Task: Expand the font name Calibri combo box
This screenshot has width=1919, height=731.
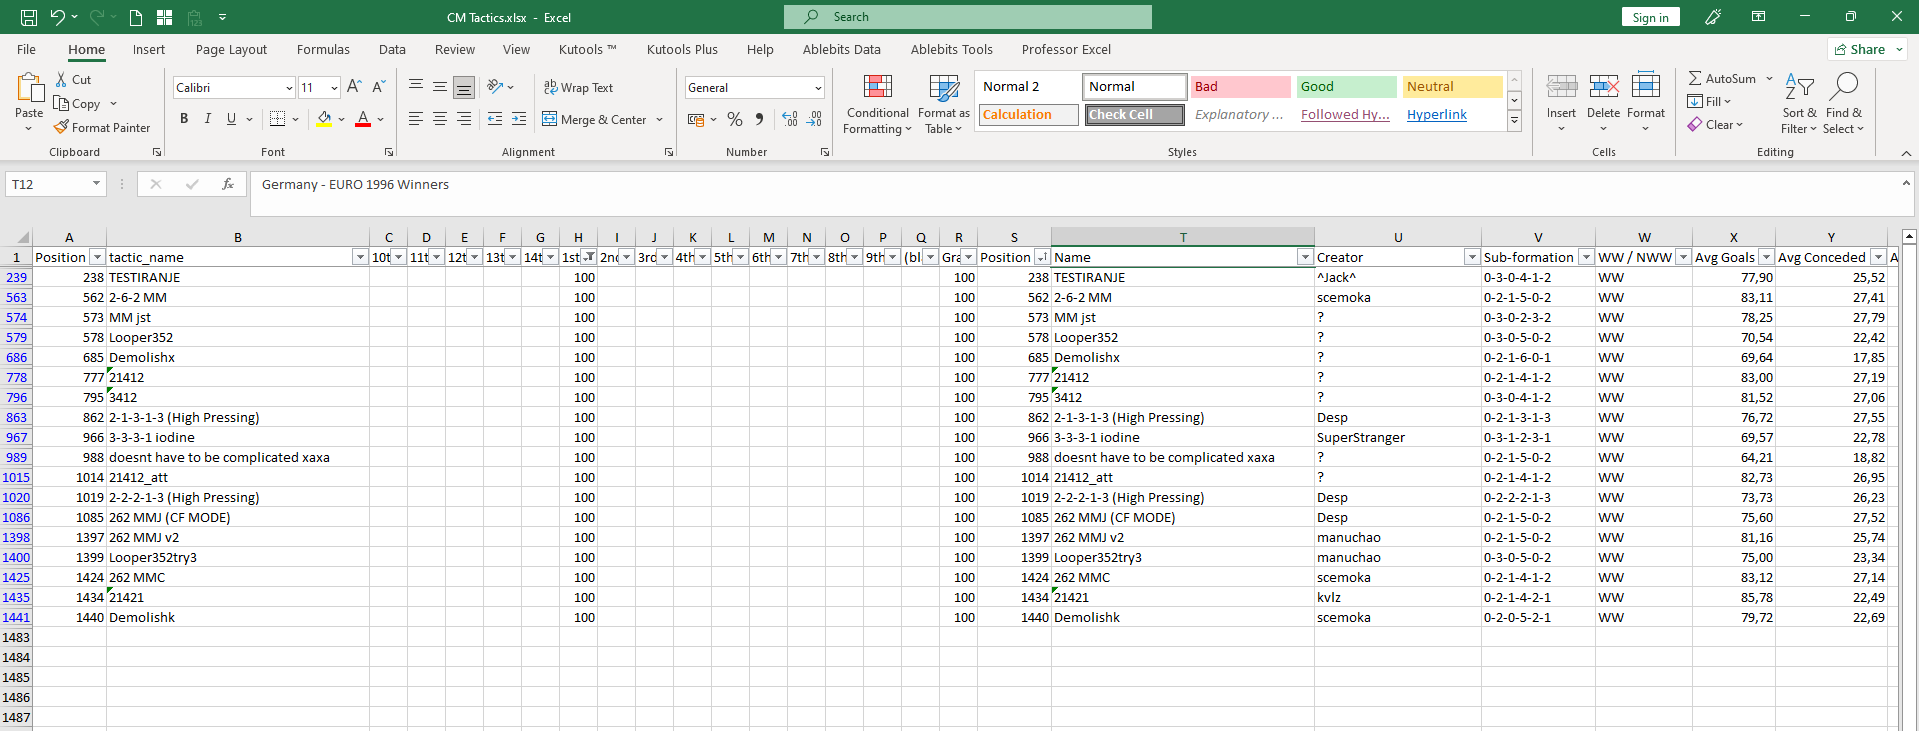Action: 289,88
